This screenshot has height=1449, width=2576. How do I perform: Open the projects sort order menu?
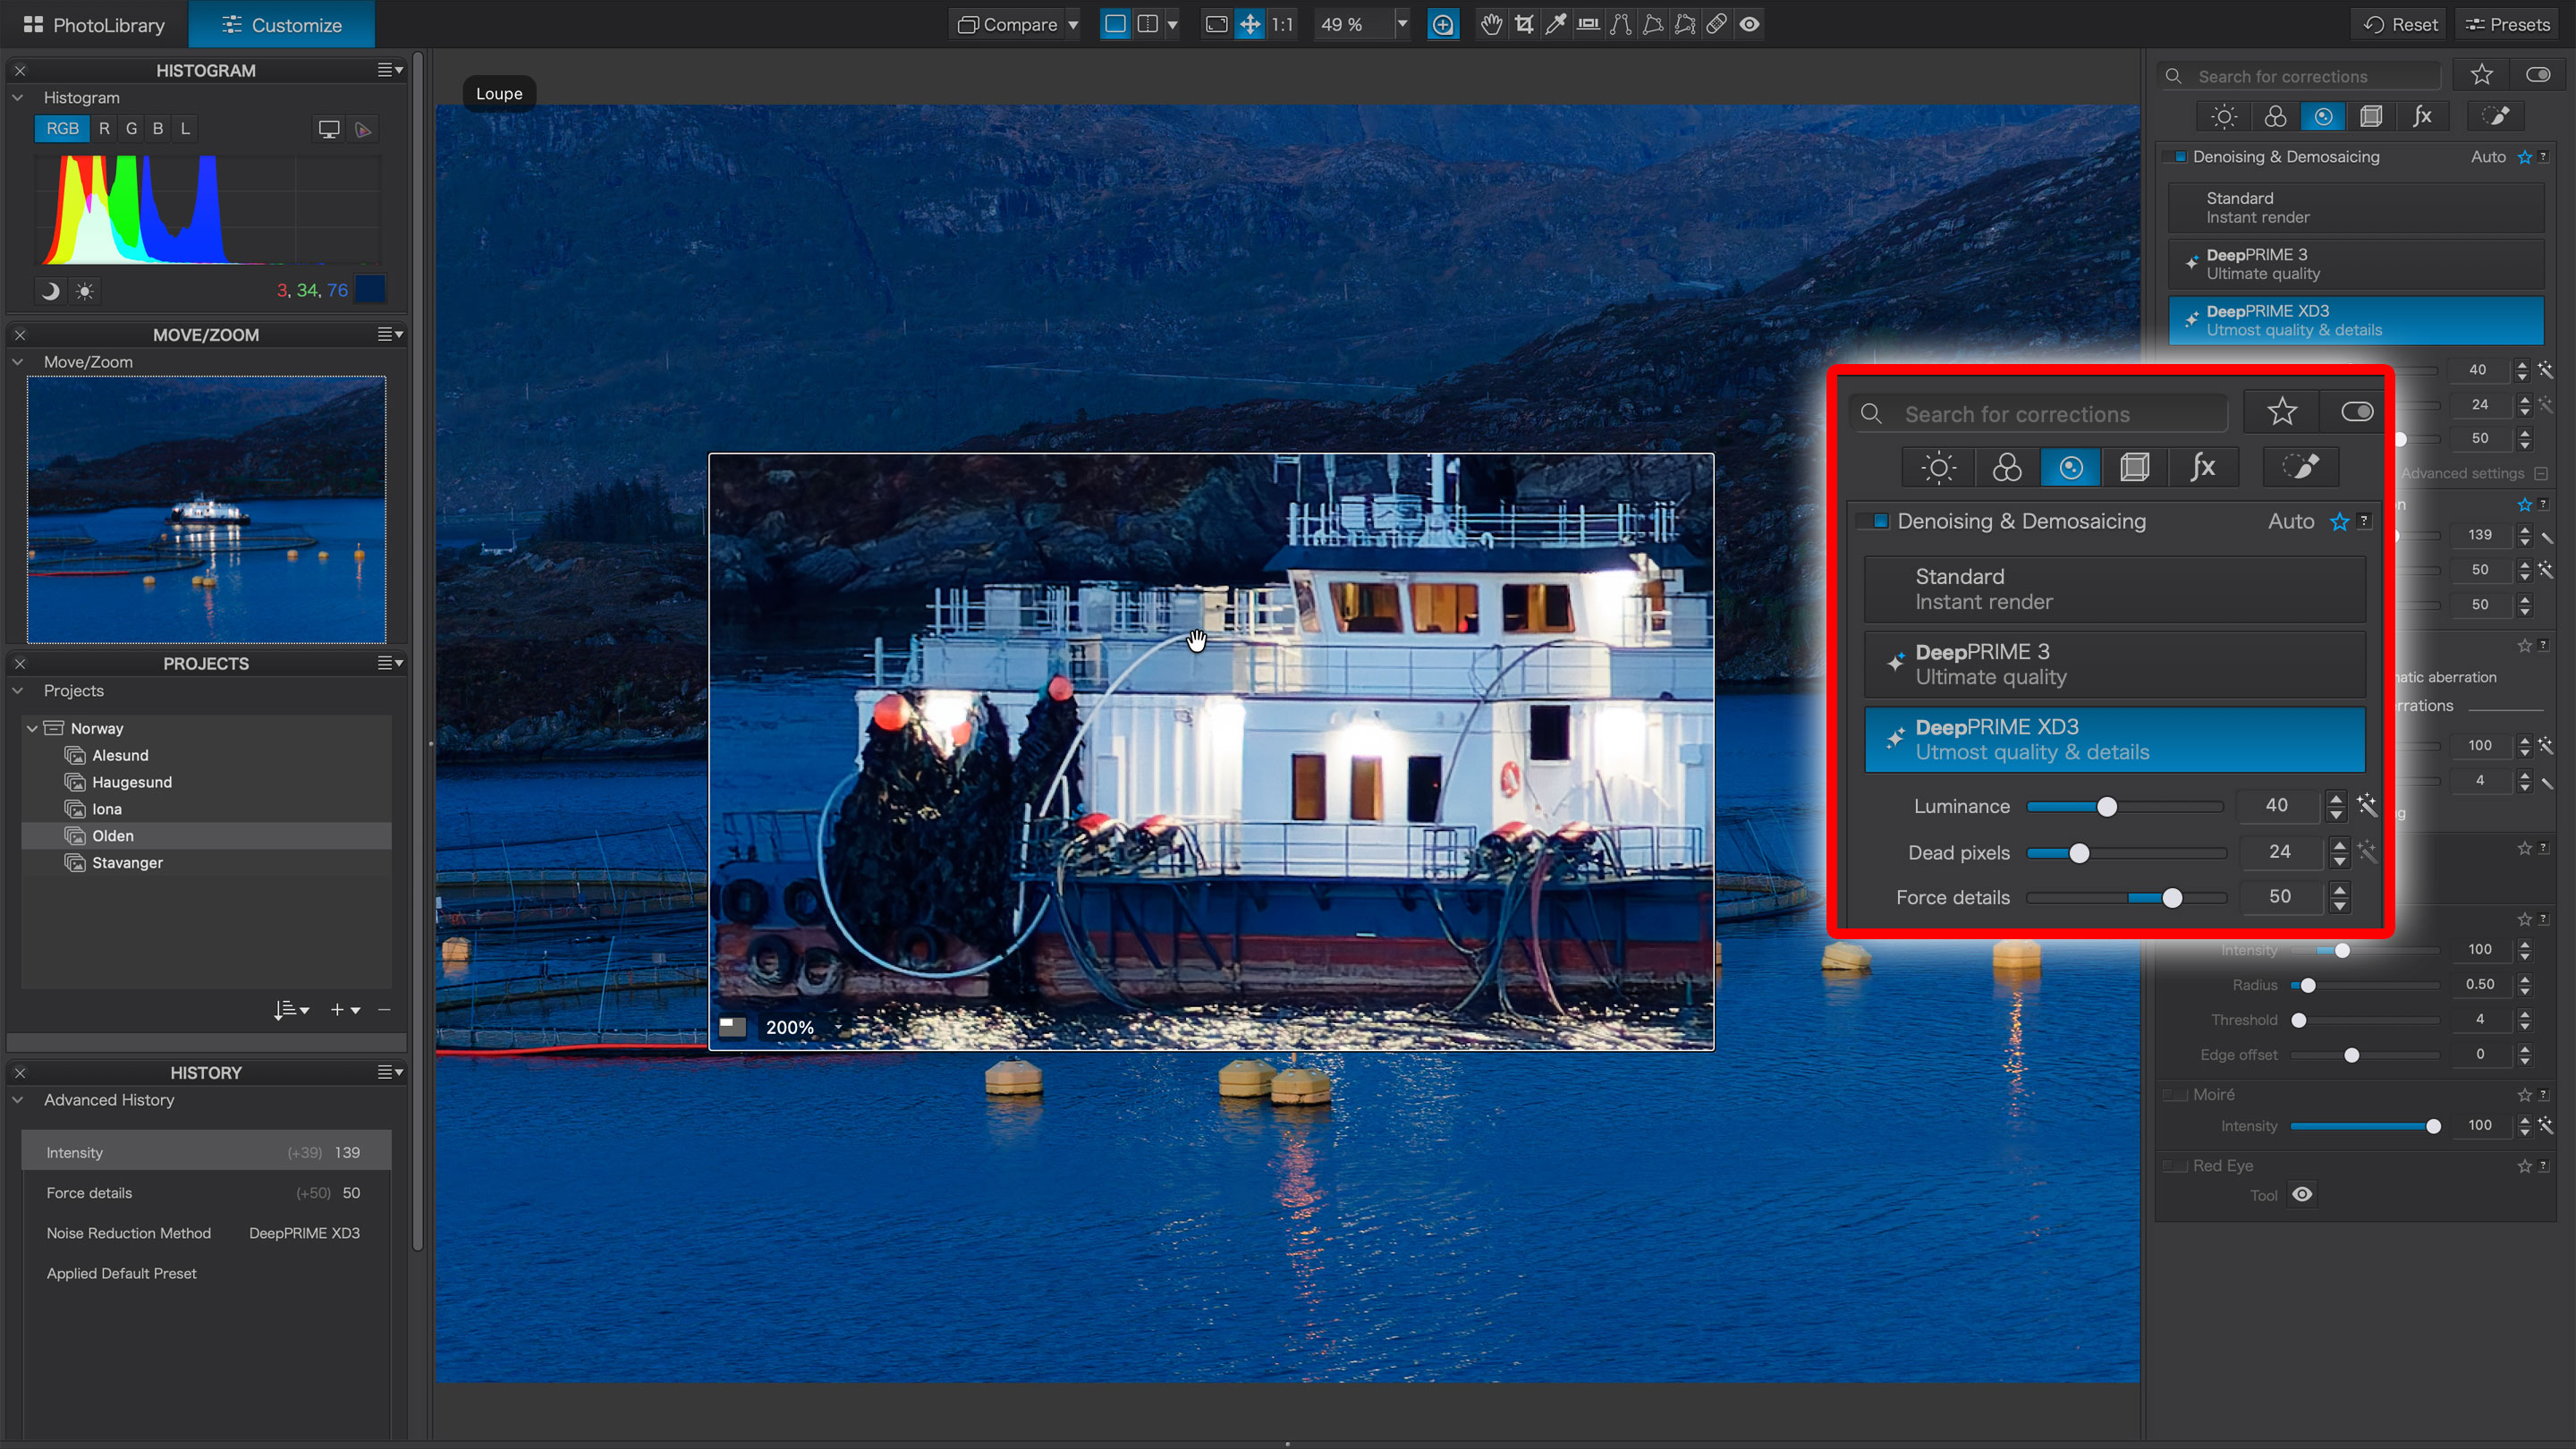291,1010
